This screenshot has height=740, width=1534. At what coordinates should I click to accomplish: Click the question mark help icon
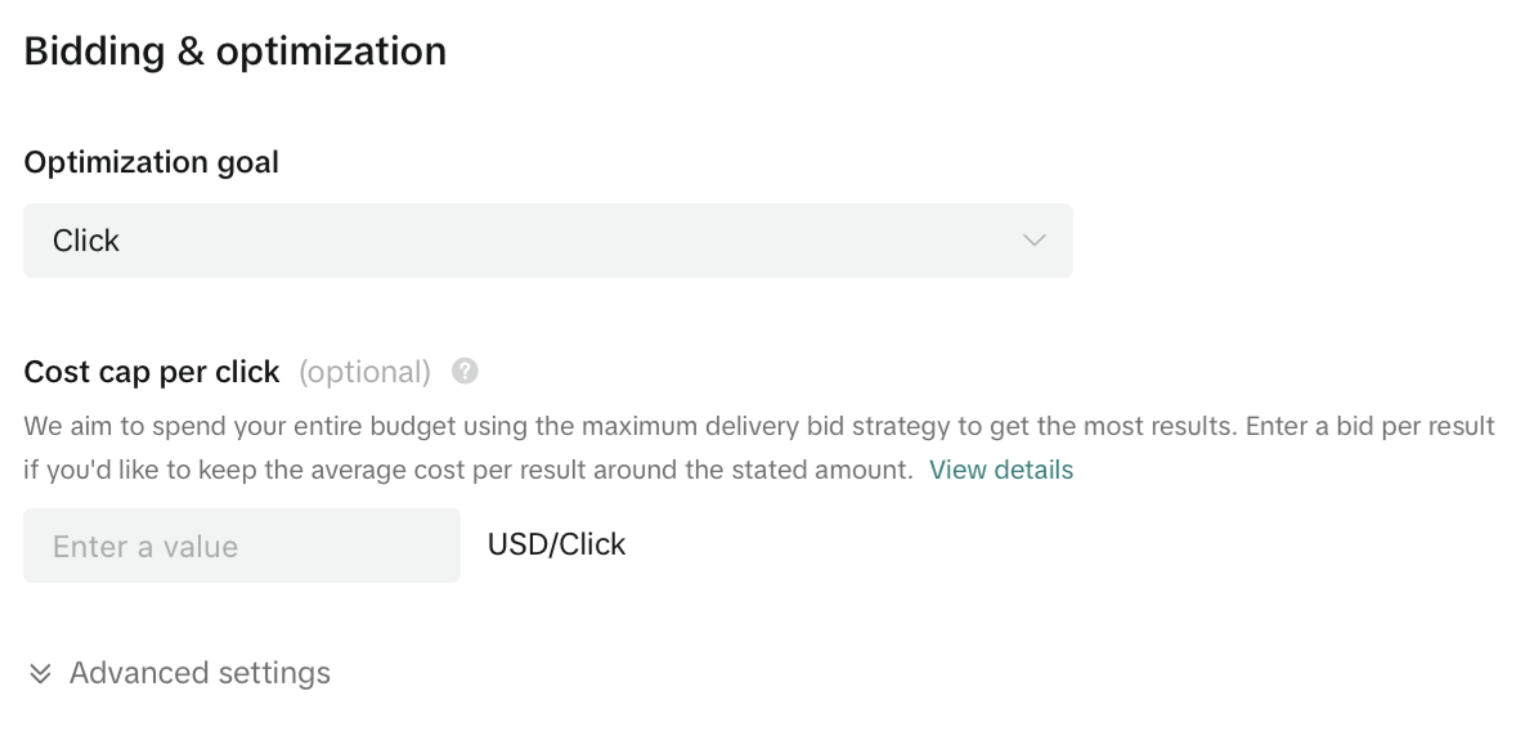465,372
